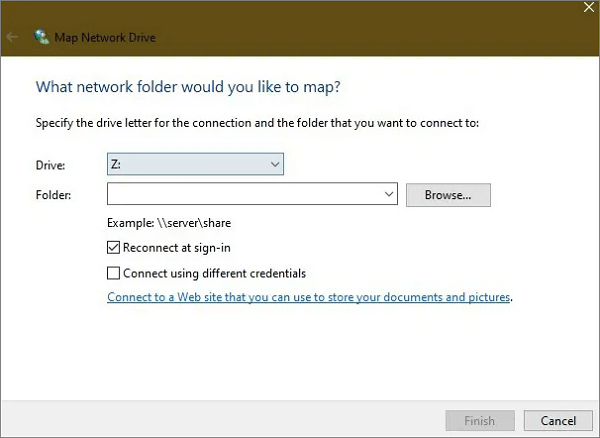Toggle the Reconnect at sign-in checkbox
600x438 pixels.
click(114, 248)
